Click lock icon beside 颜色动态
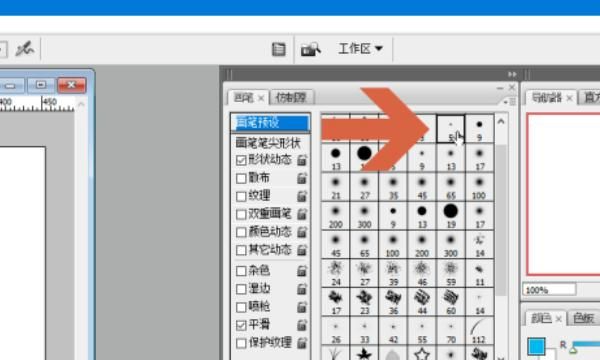Viewport: 600px width, 360px height. point(302,232)
